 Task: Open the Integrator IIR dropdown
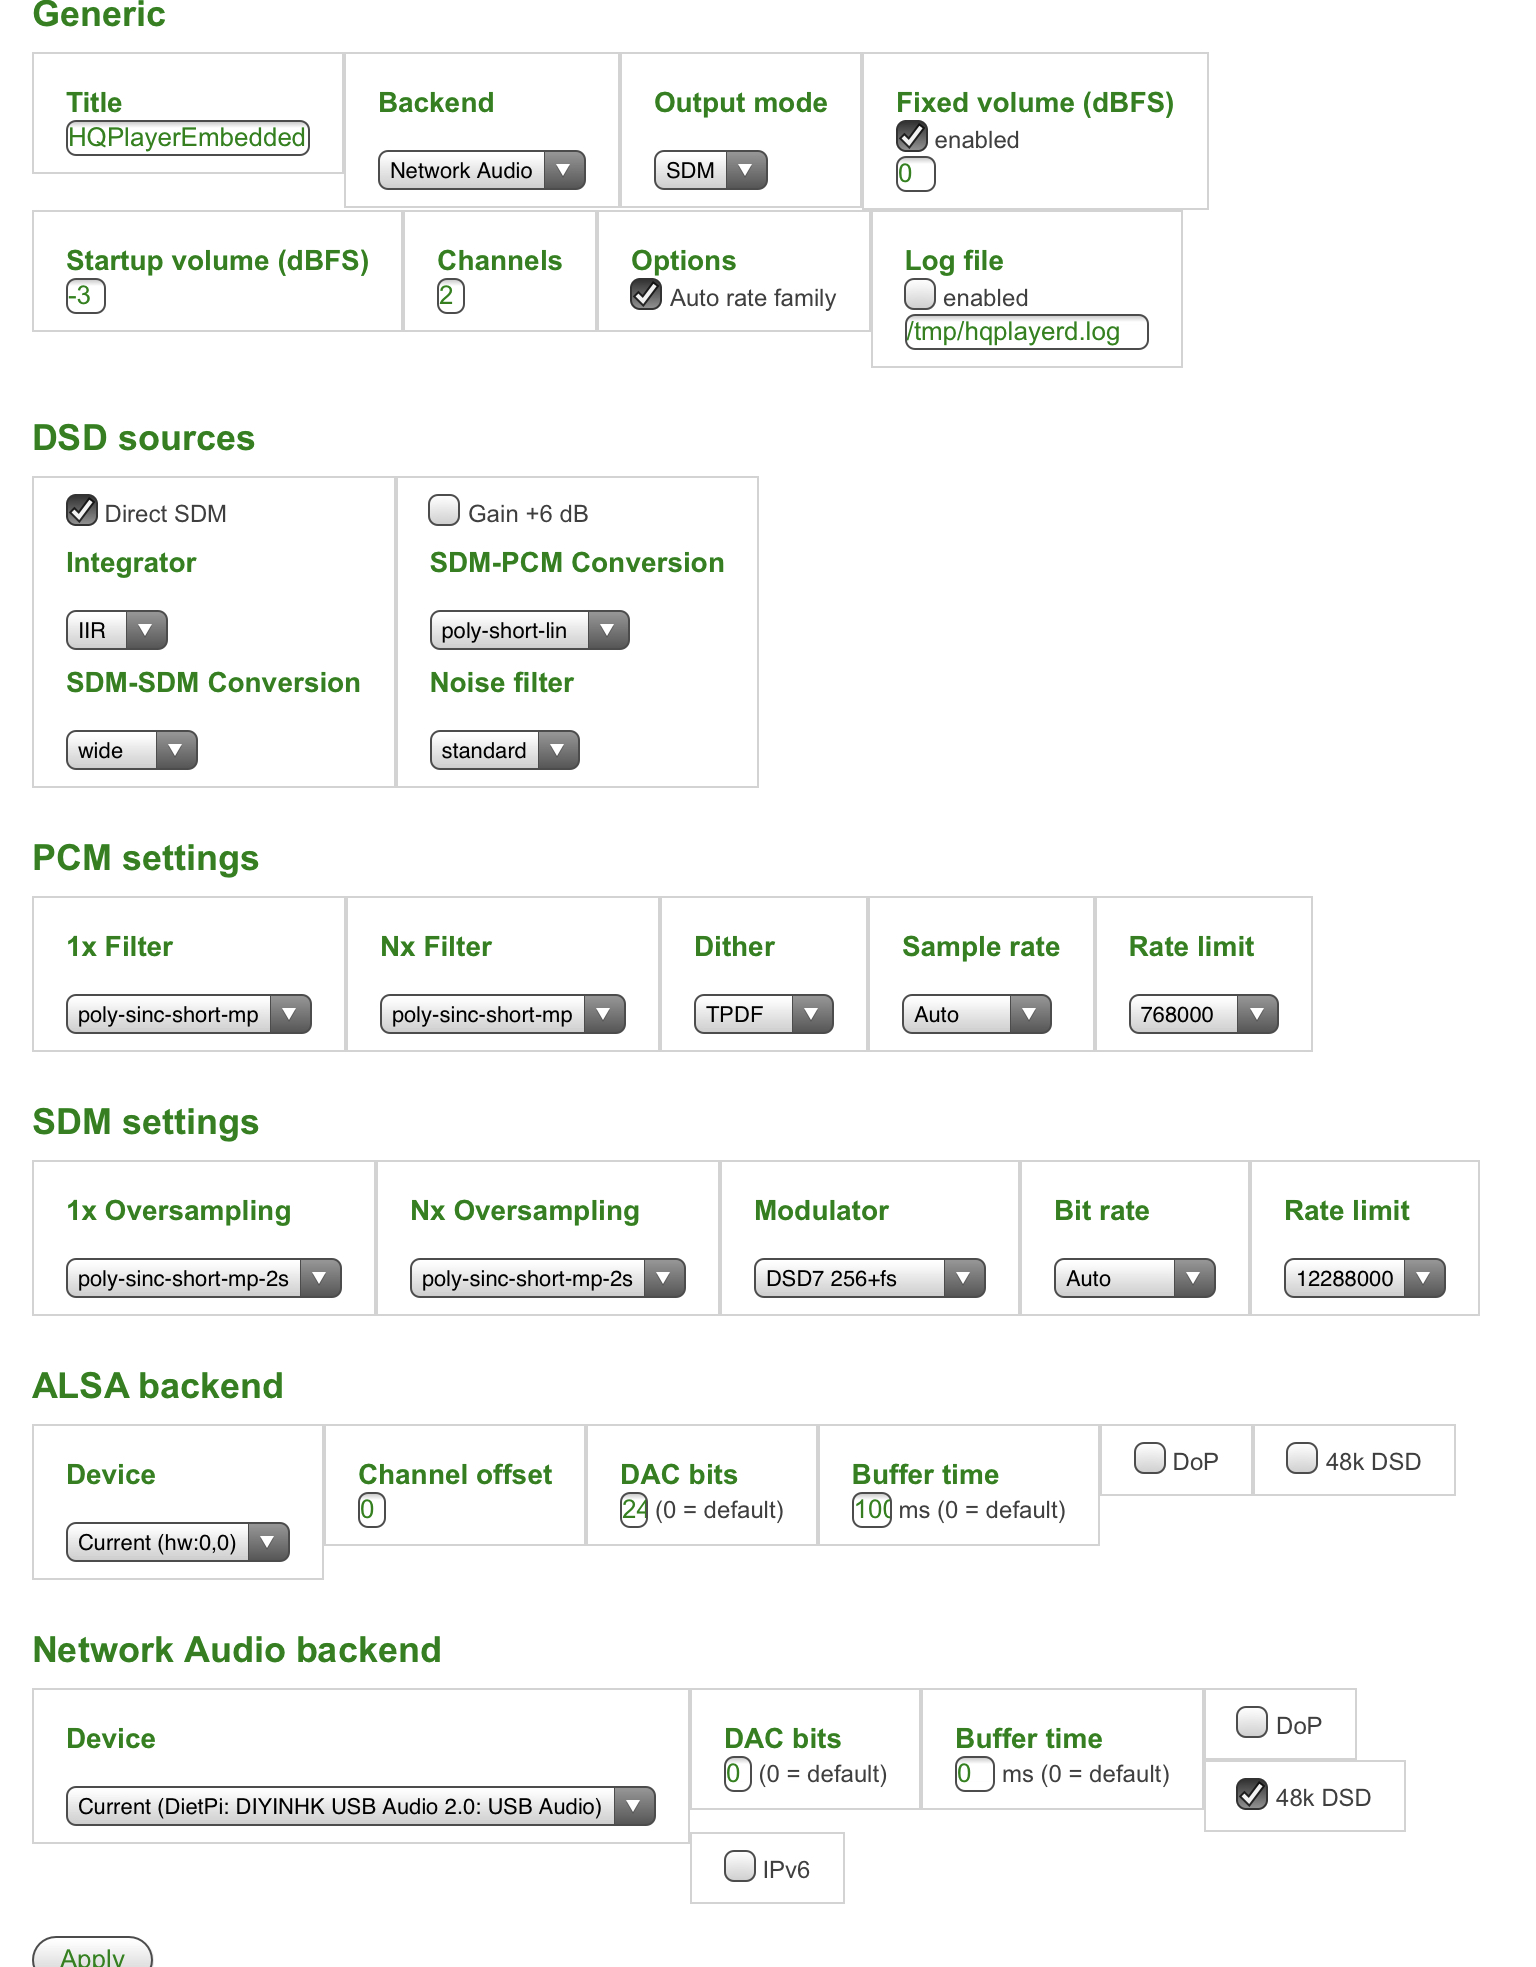[x=116, y=630]
